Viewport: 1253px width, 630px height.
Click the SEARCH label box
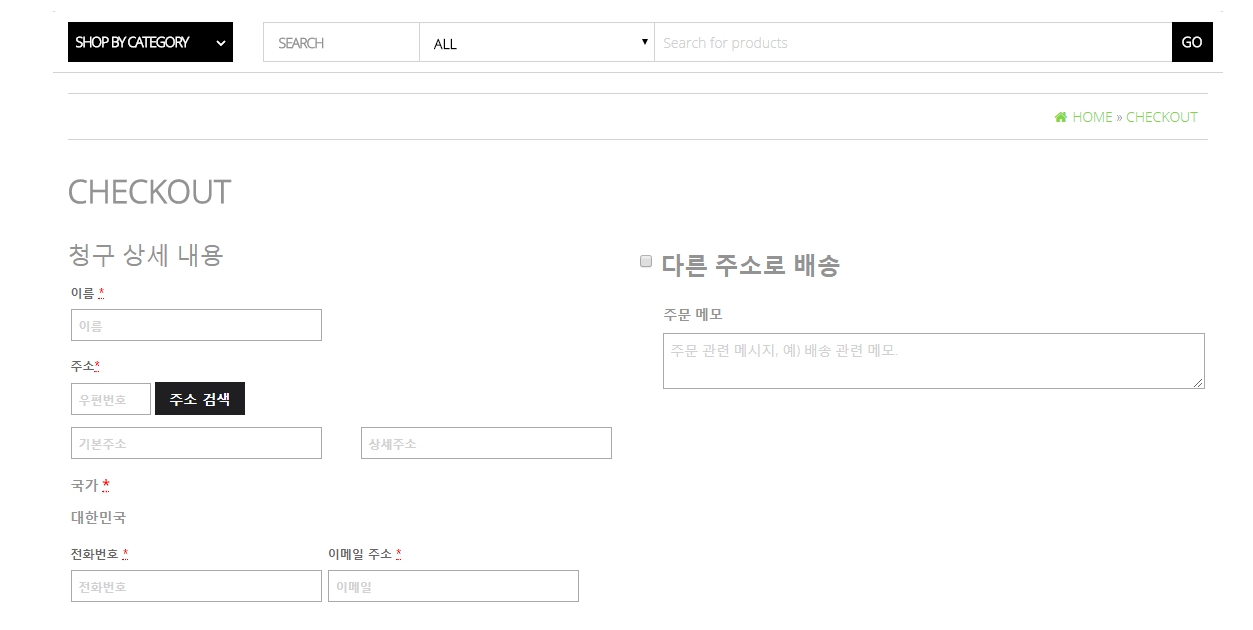341,43
